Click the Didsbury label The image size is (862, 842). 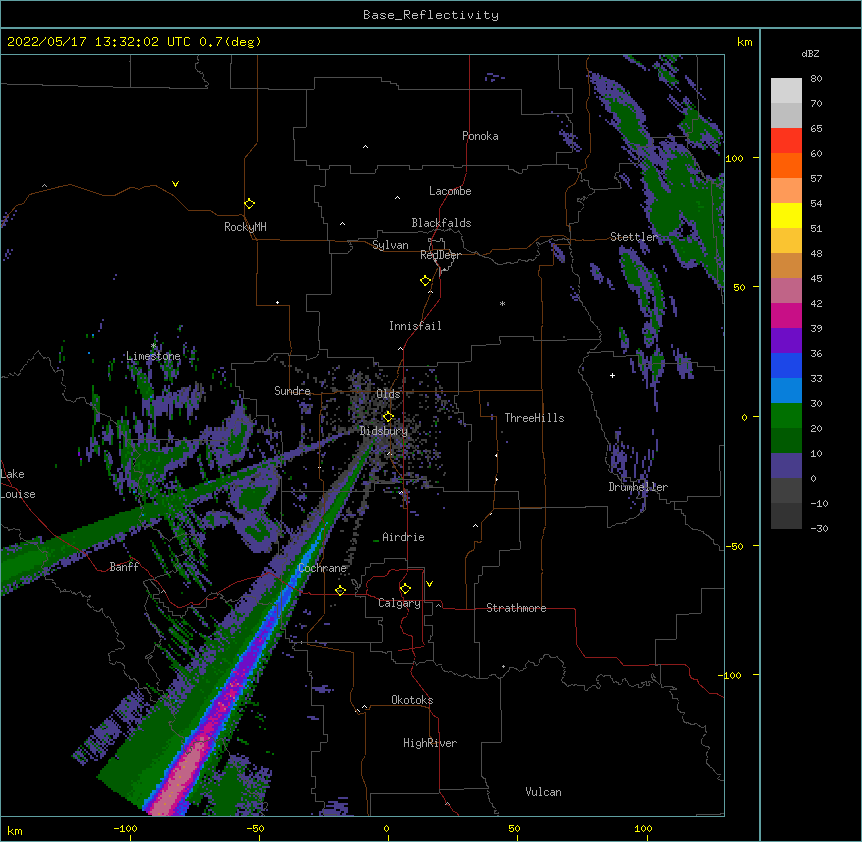tap(384, 431)
